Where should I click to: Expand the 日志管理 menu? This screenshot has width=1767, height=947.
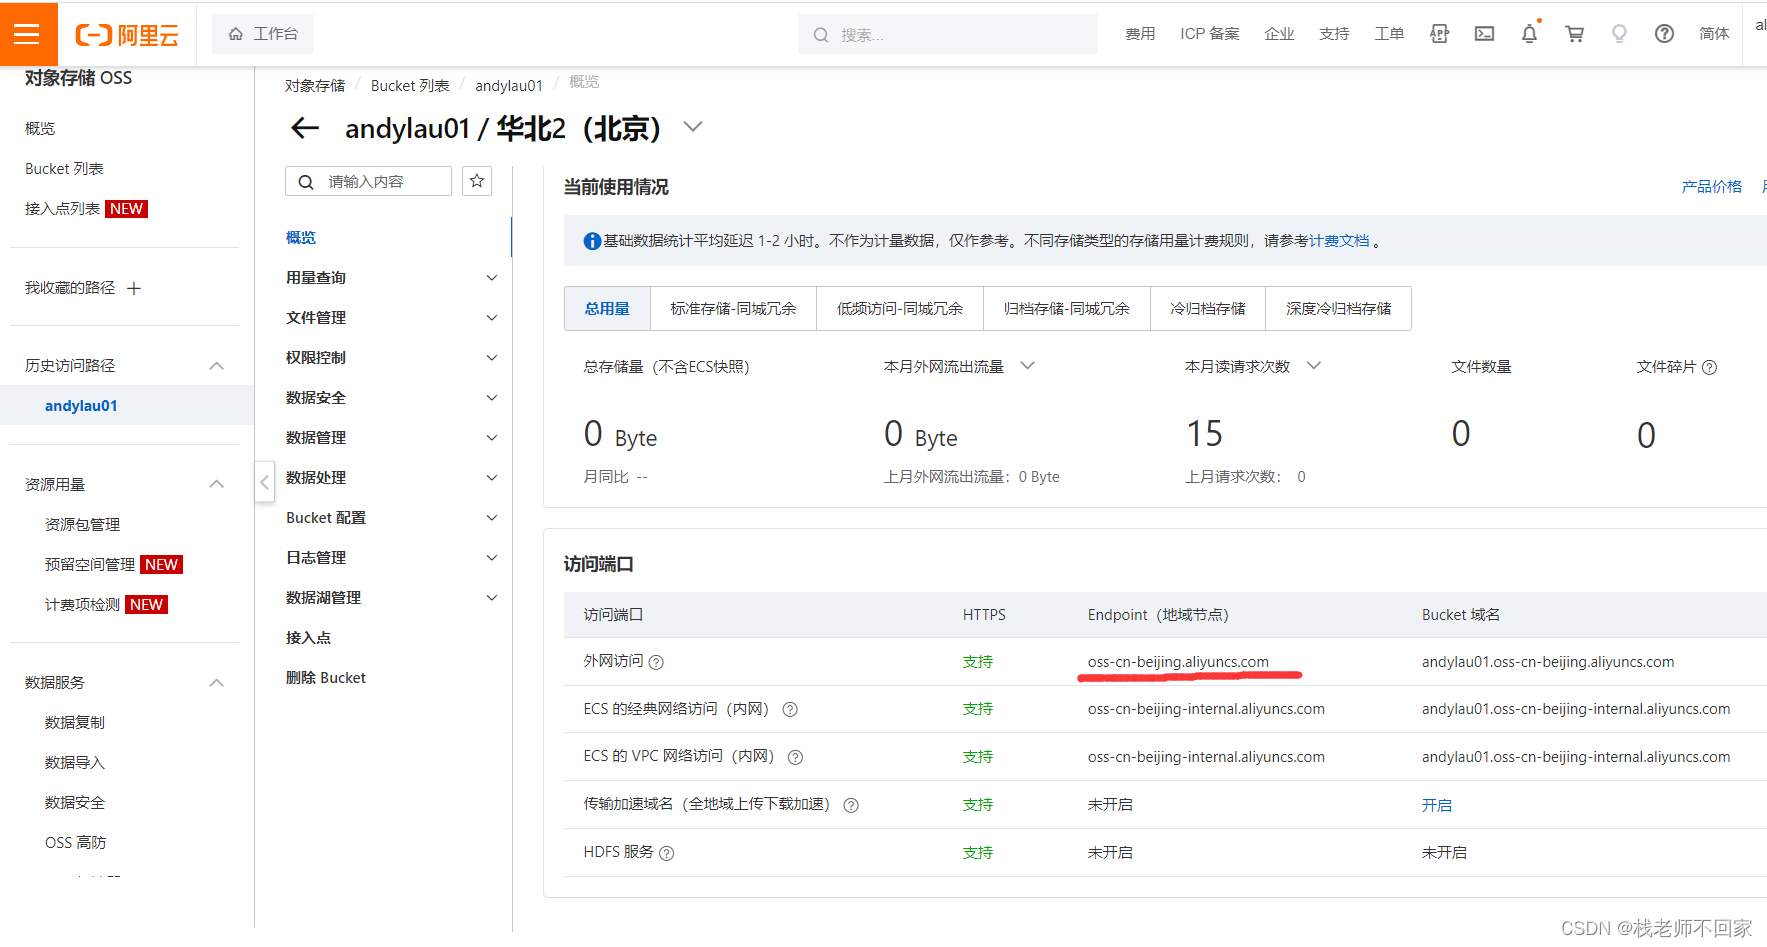tap(492, 558)
